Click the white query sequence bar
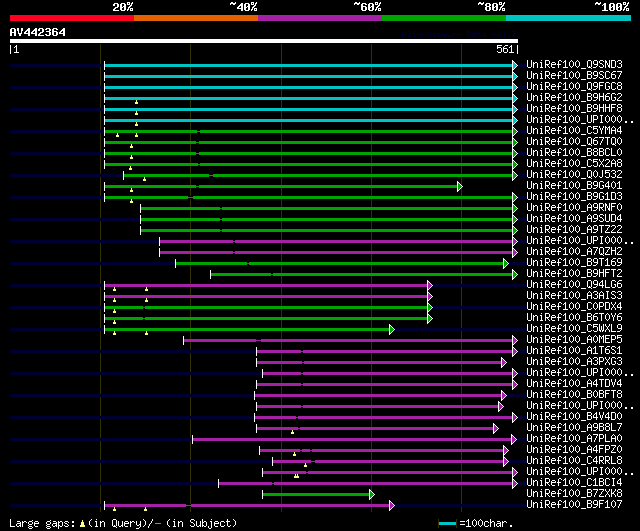Screen dimensions: 640x531 click(x=264, y=41)
